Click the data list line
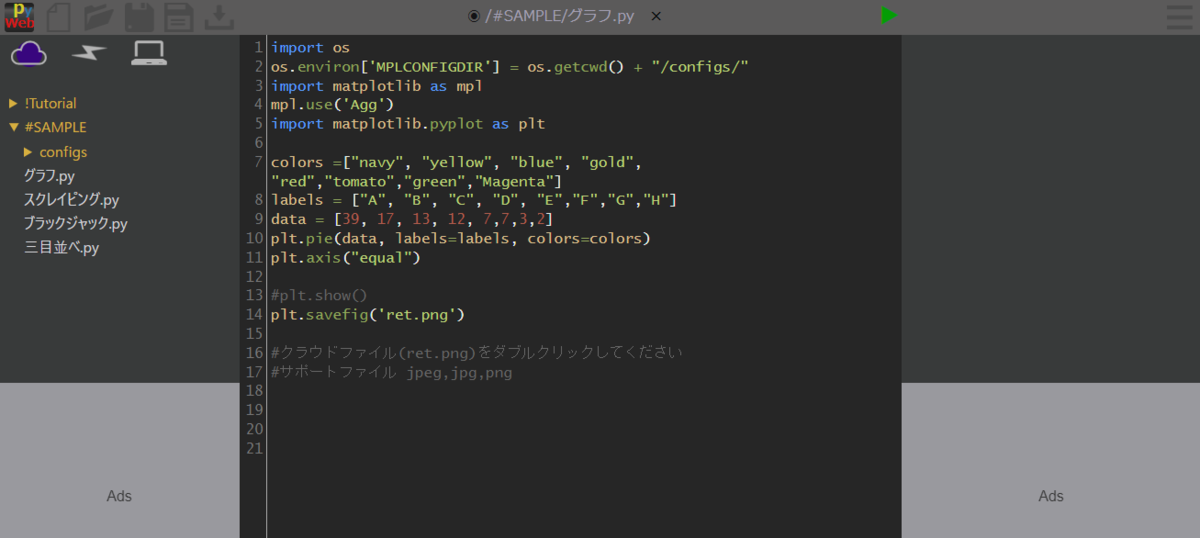Image resolution: width=1200 pixels, height=538 pixels. point(411,219)
